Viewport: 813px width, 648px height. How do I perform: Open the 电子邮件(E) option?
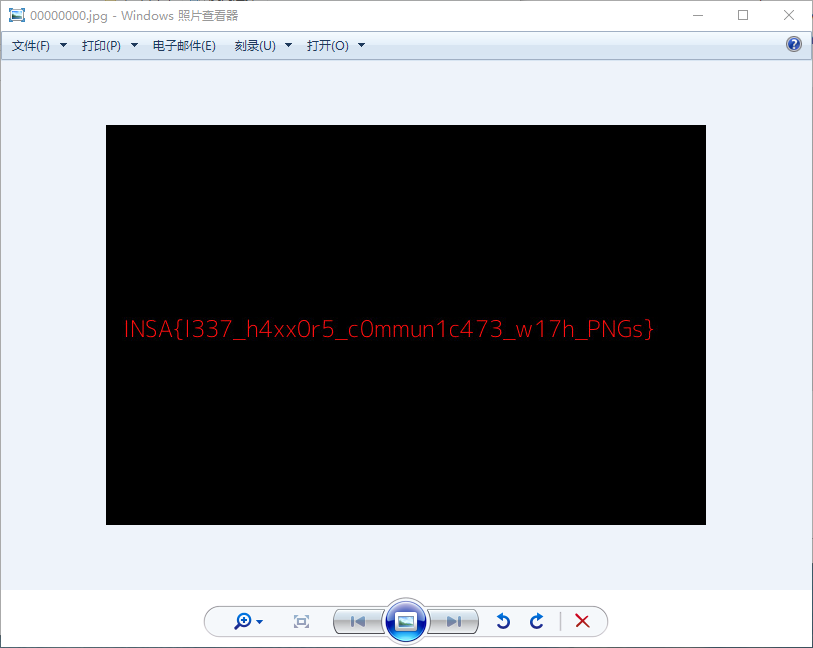coord(184,46)
